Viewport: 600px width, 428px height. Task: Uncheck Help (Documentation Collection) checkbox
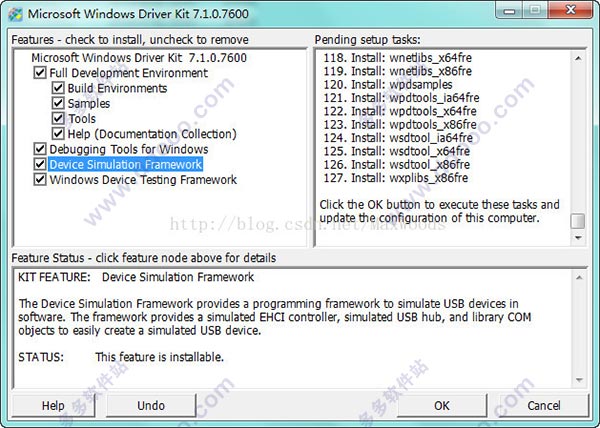click(58, 134)
